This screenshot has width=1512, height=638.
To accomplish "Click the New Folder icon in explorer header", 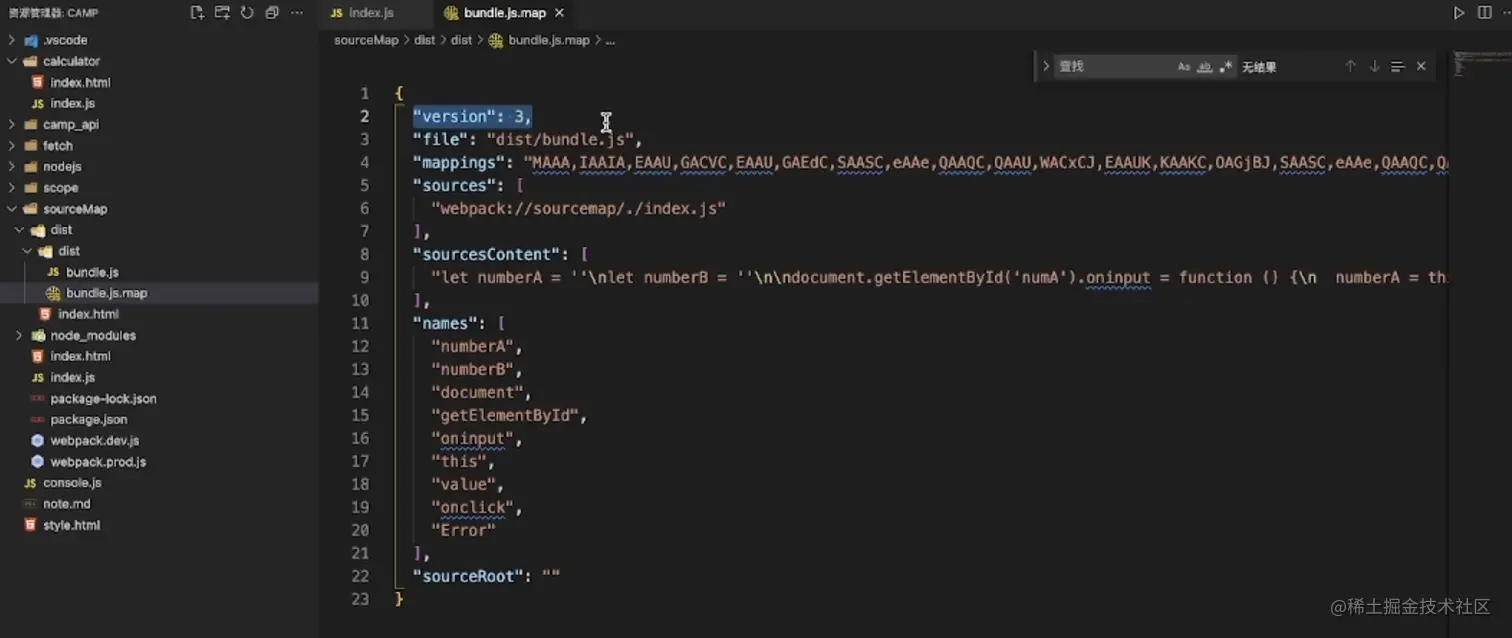I will (x=222, y=13).
